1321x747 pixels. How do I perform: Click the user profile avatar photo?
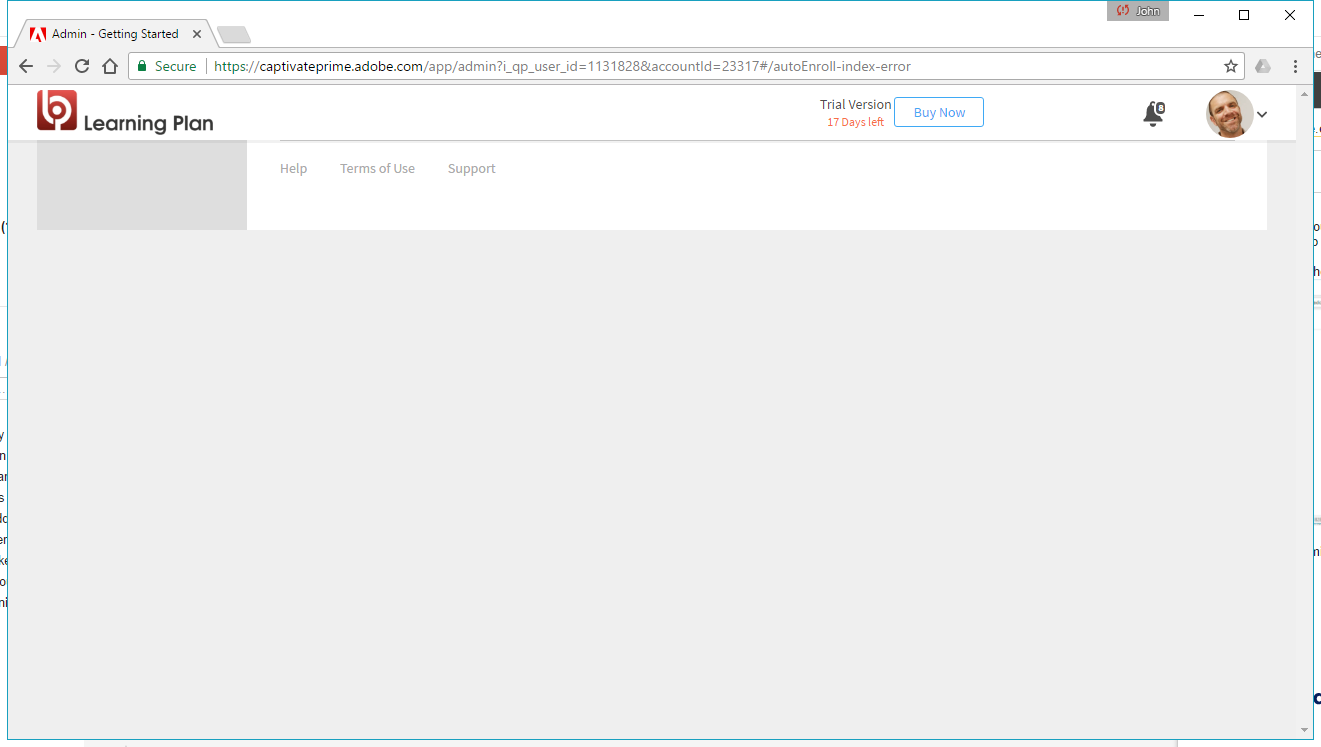(x=1229, y=114)
